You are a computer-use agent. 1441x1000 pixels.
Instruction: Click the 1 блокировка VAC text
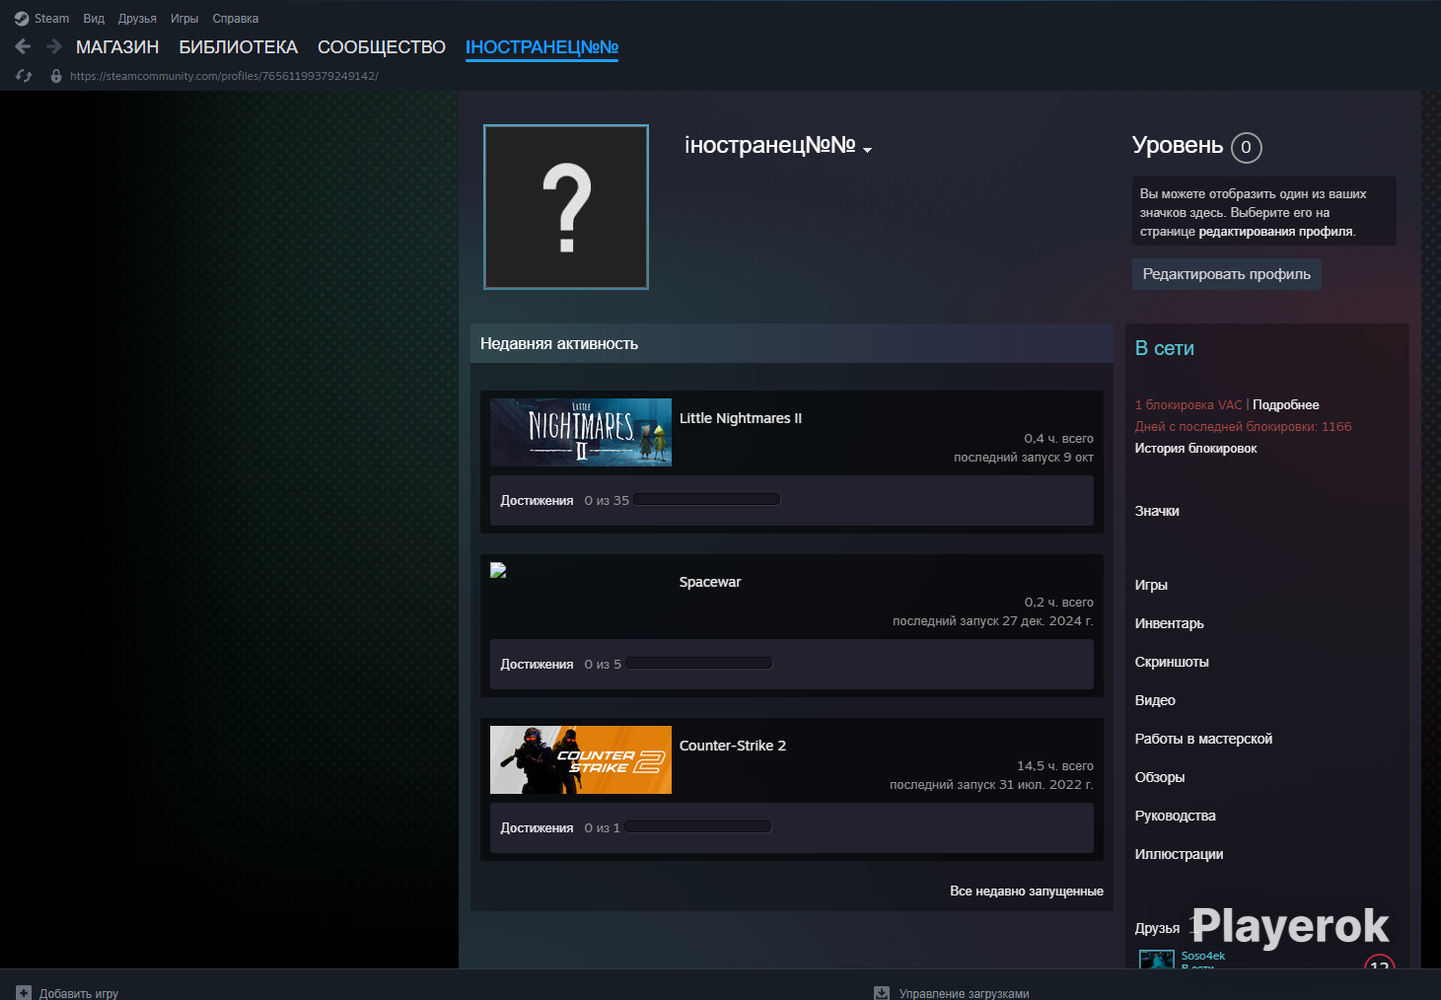(1188, 405)
